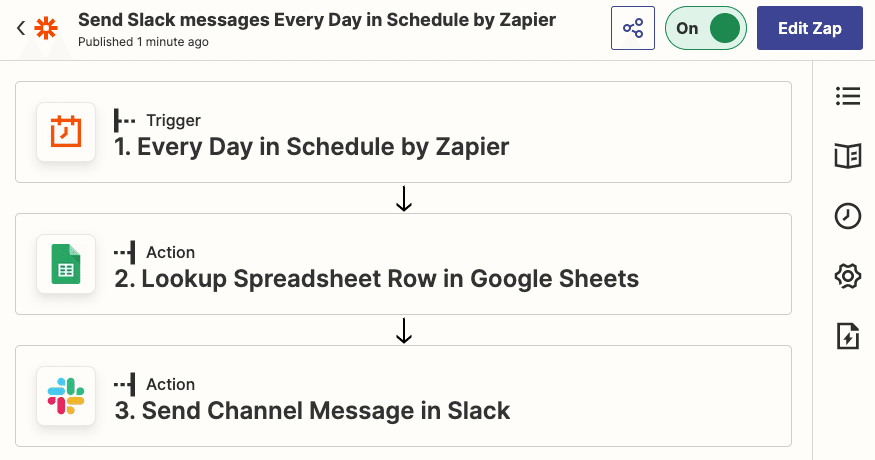Click the Schedule by Zapier calendar icon
Viewport: 875px width, 460px height.
pos(66,132)
